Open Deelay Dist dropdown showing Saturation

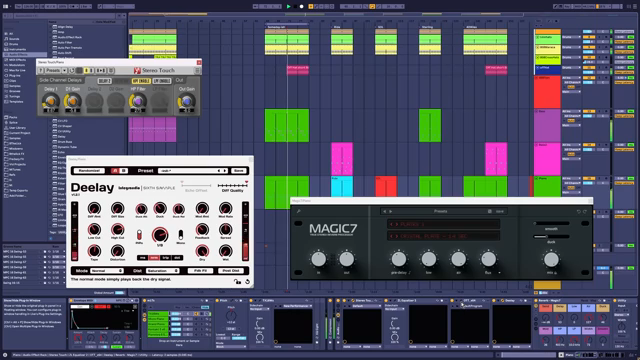pyautogui.click(x=162, y=271)
